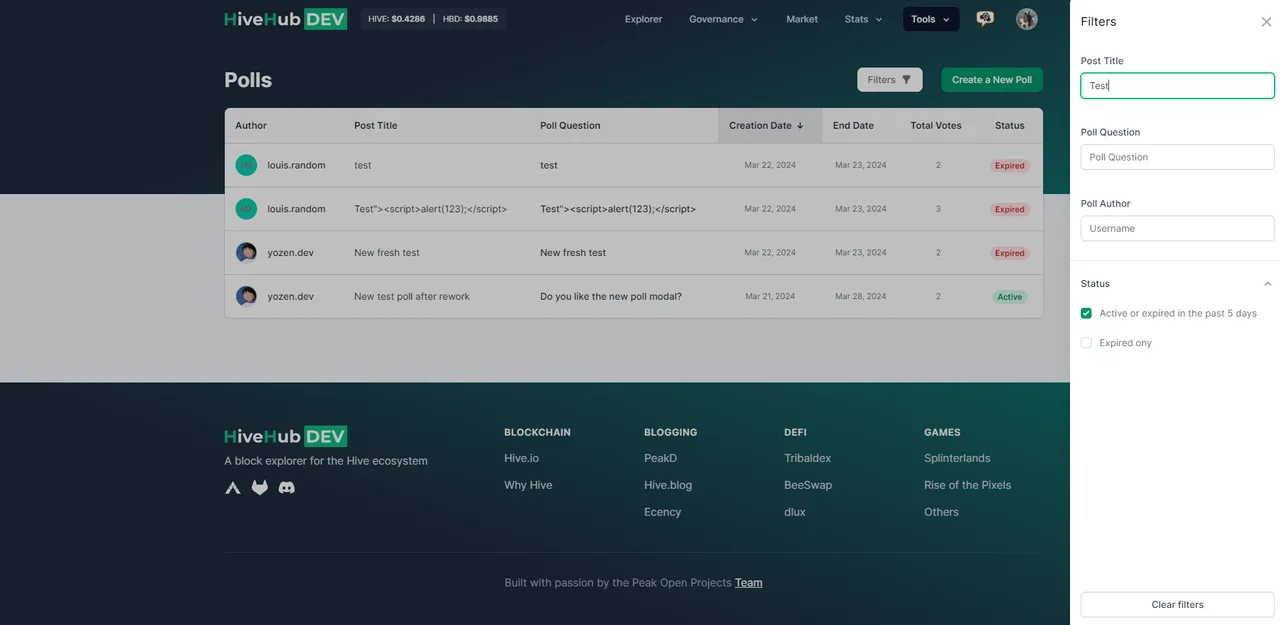Open the GitLab icon in footer

pos(260,488)
